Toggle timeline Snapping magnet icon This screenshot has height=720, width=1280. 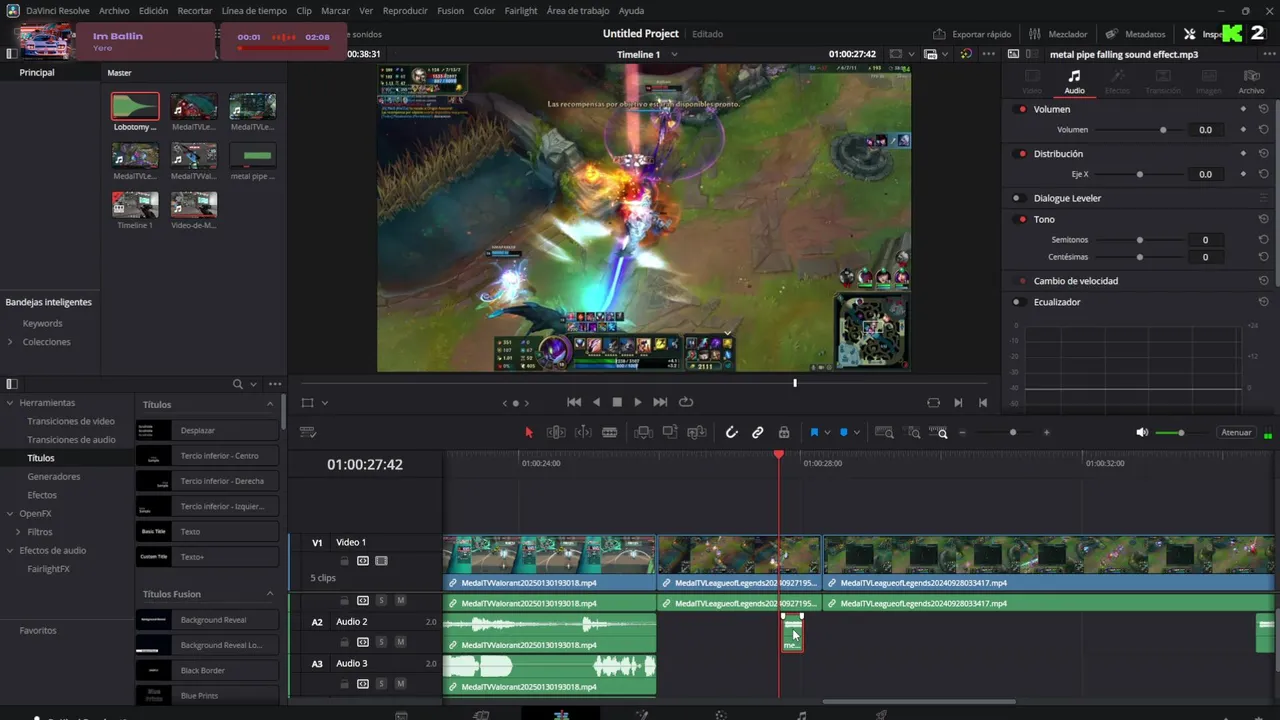pos(731,433)
